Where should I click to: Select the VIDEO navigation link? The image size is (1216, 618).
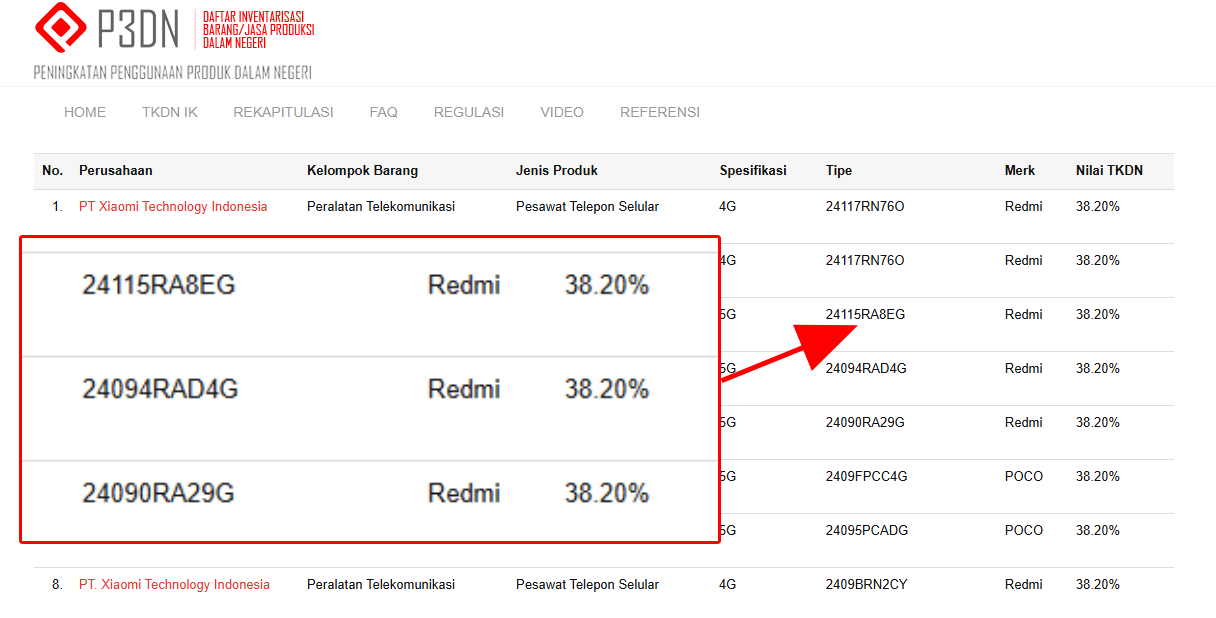click(561, 112)
